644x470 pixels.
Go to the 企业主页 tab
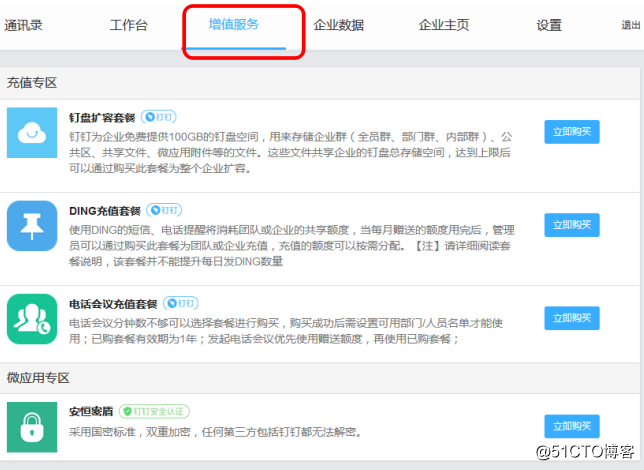(x=444, y=25)
